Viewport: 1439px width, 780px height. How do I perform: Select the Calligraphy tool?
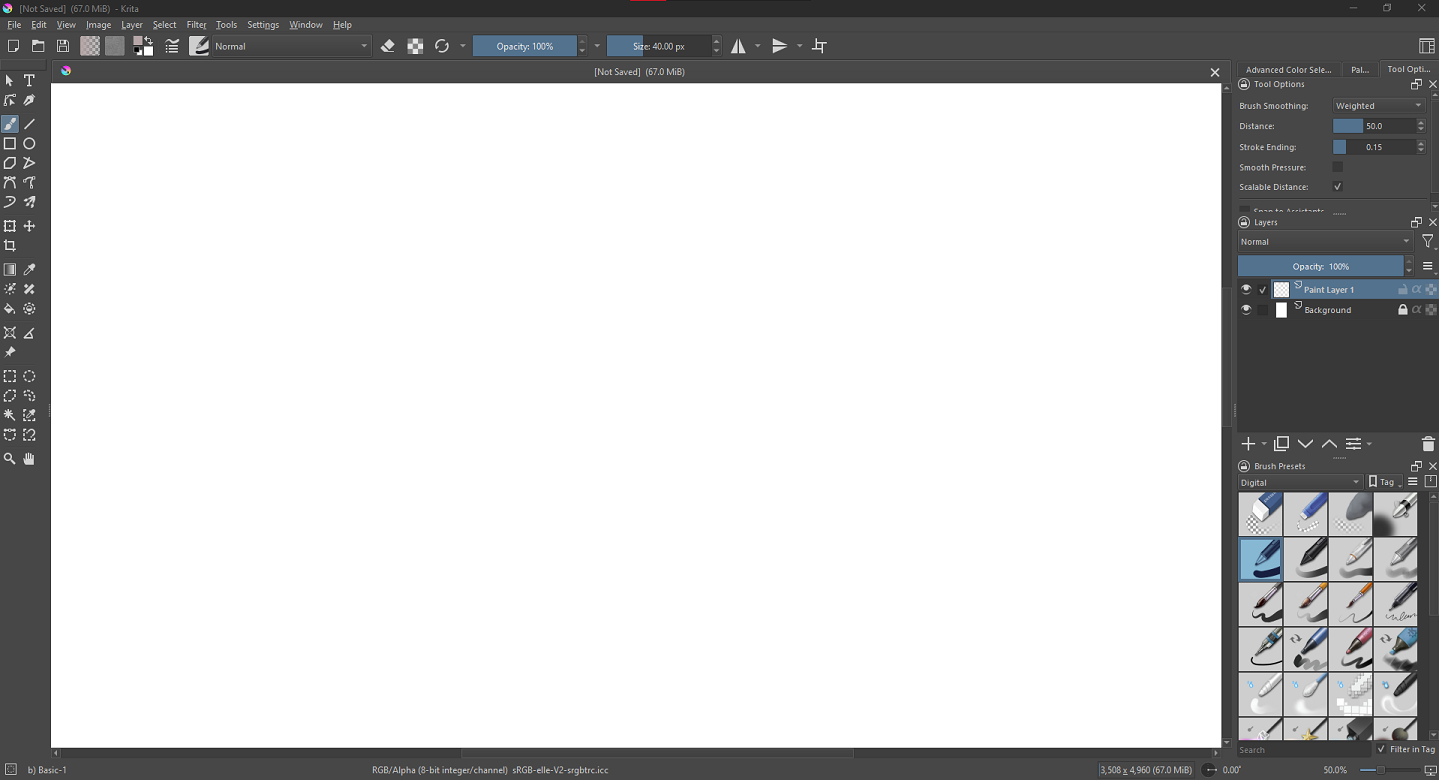pyautogui.click(x=29, y=100)
